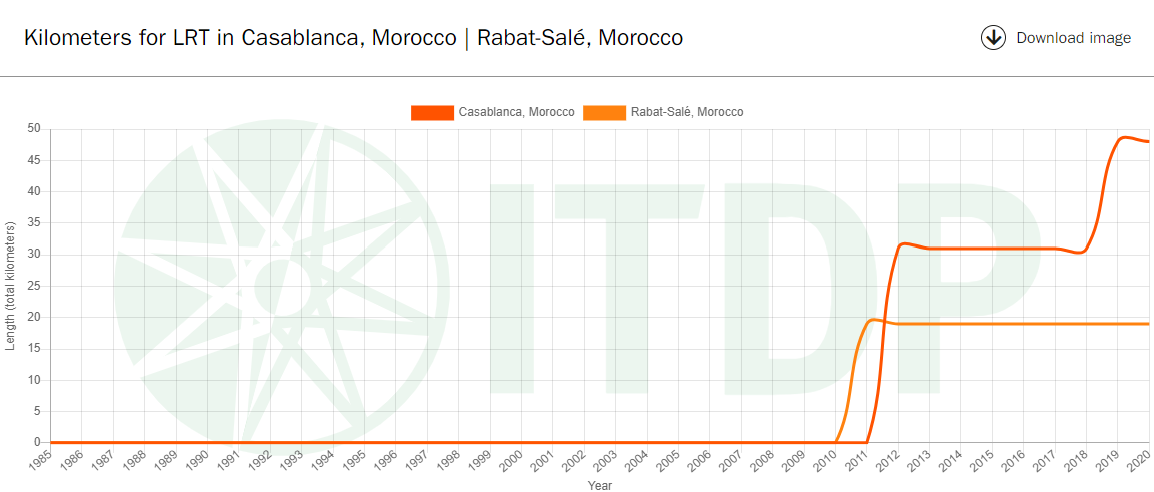The image size is (1154, 492).
Task: Toggle the Casablanca dark orange legend swatch
Action: 432,112
